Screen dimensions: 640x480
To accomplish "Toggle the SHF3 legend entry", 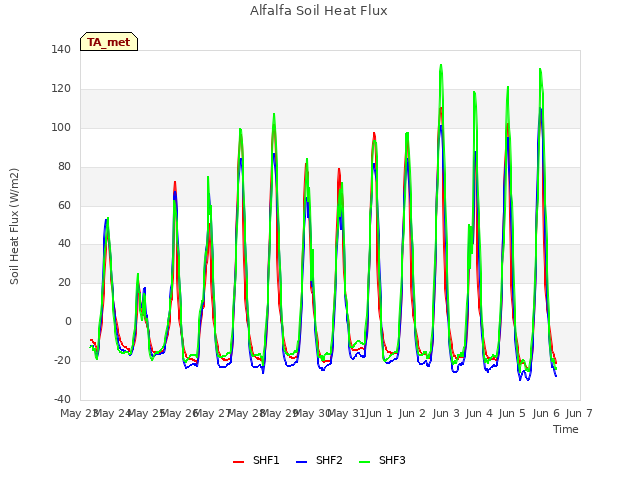I will (382, 460).
